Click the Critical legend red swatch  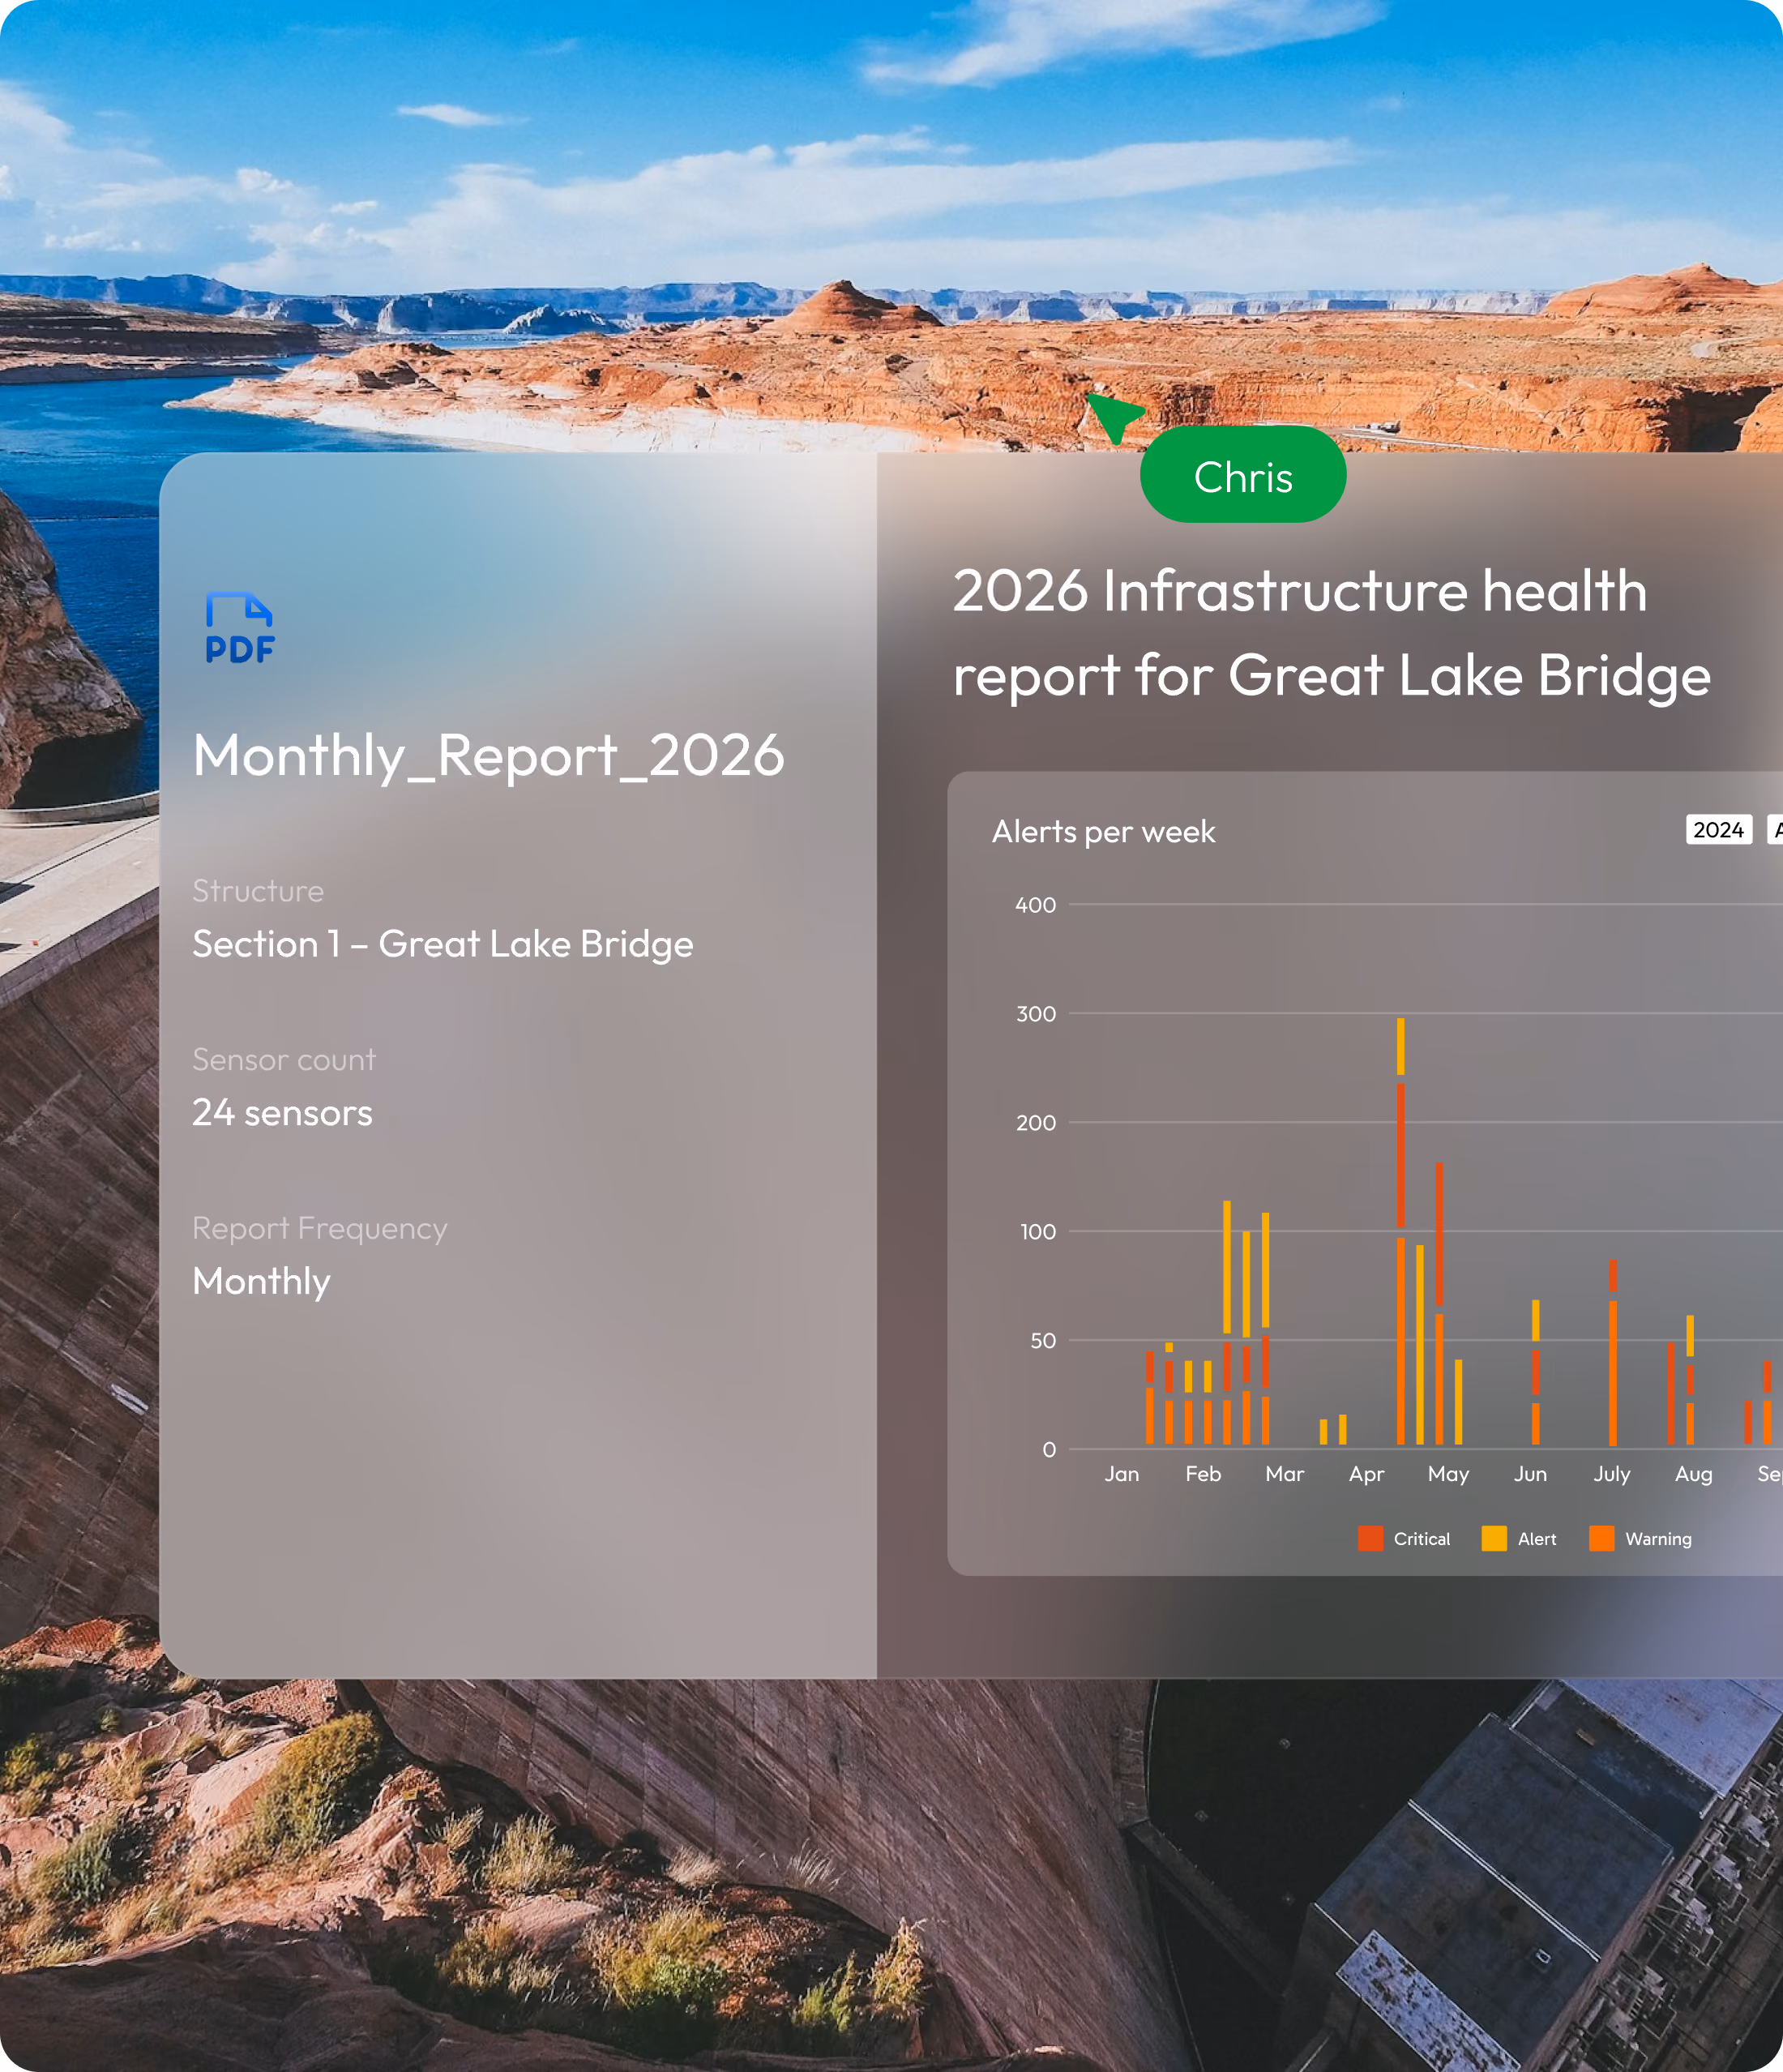pos(1370,1539)
